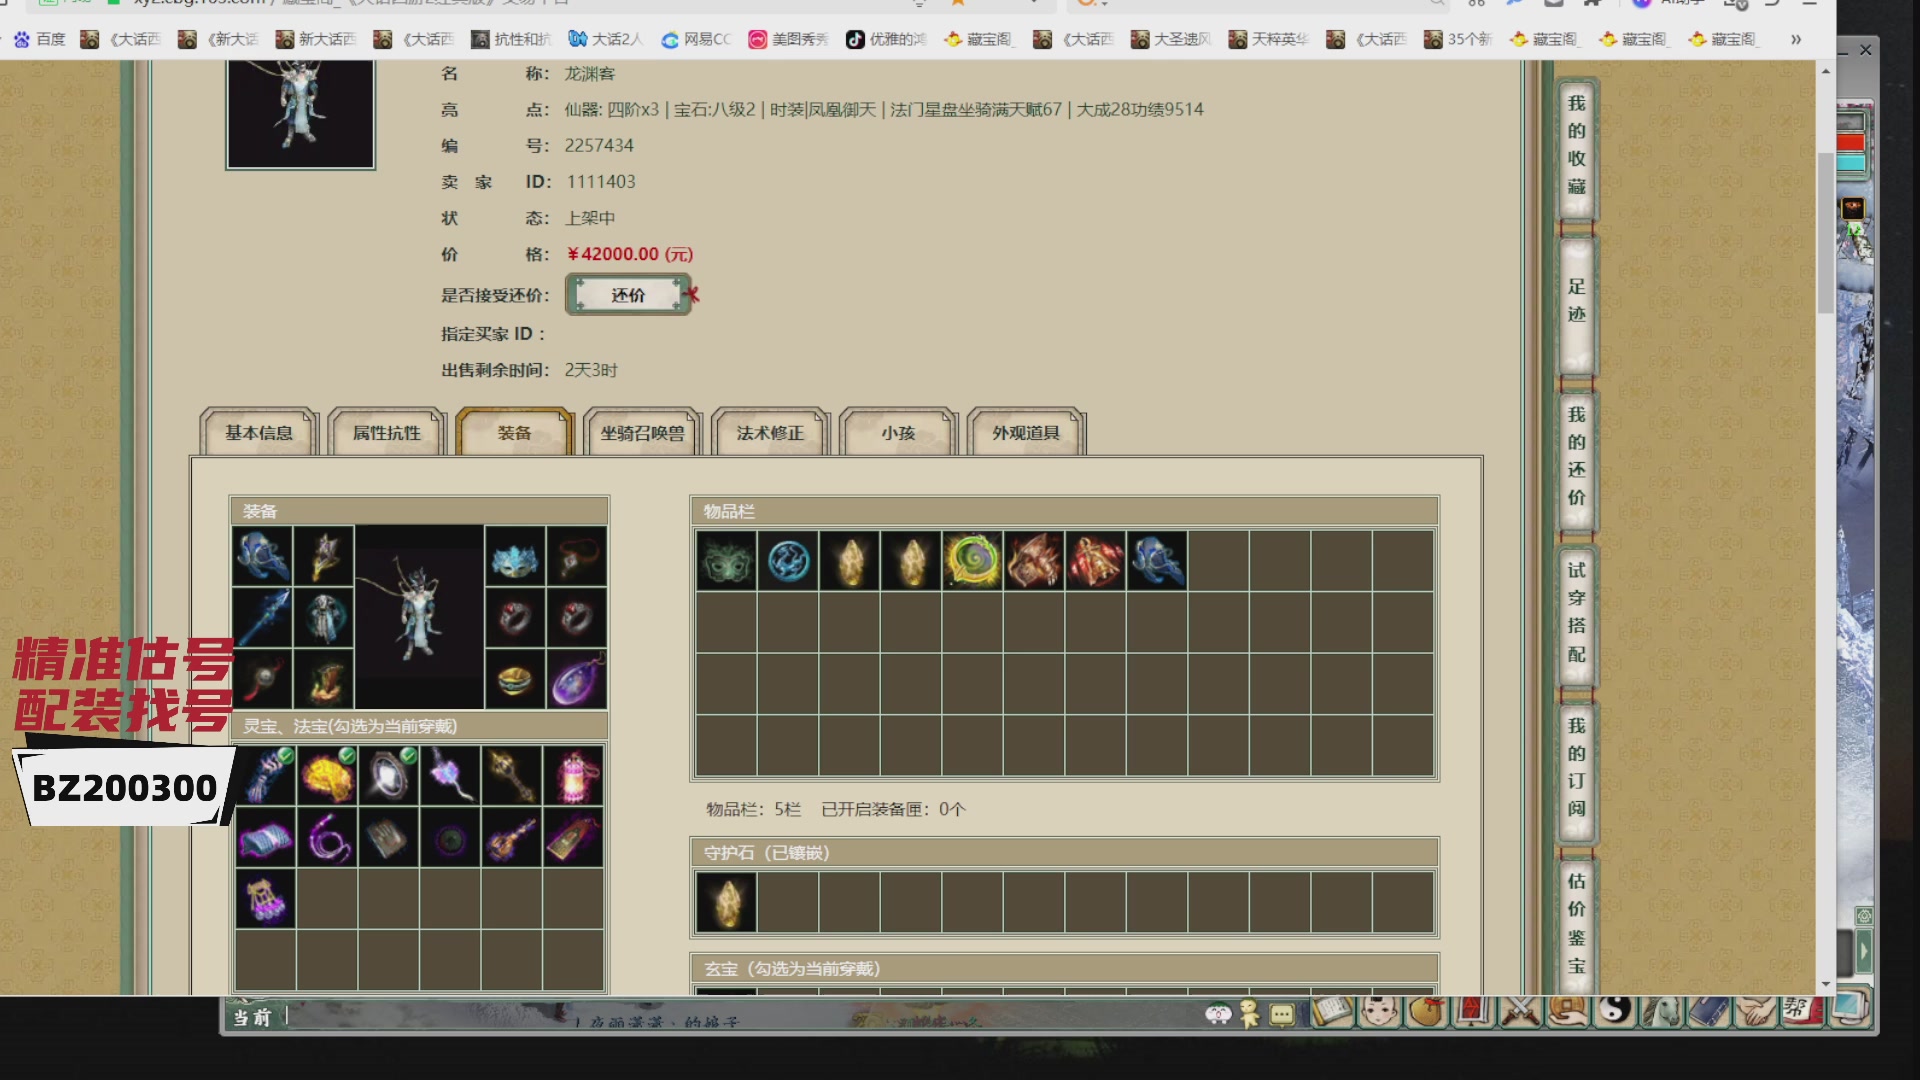Click the purple amulet equipment slot

577,680
